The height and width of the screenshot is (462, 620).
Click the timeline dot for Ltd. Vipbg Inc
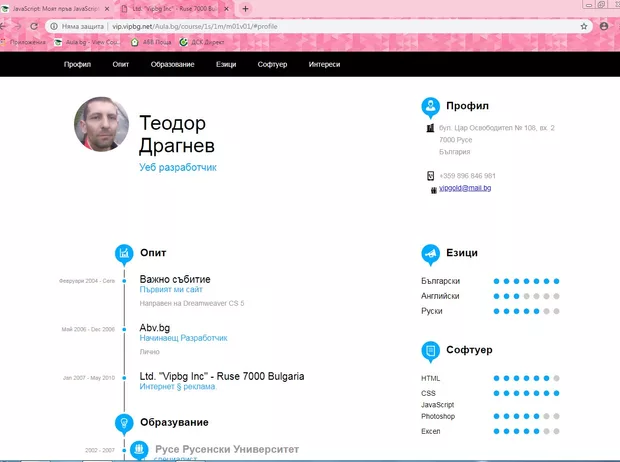click(x=124, y=378)
